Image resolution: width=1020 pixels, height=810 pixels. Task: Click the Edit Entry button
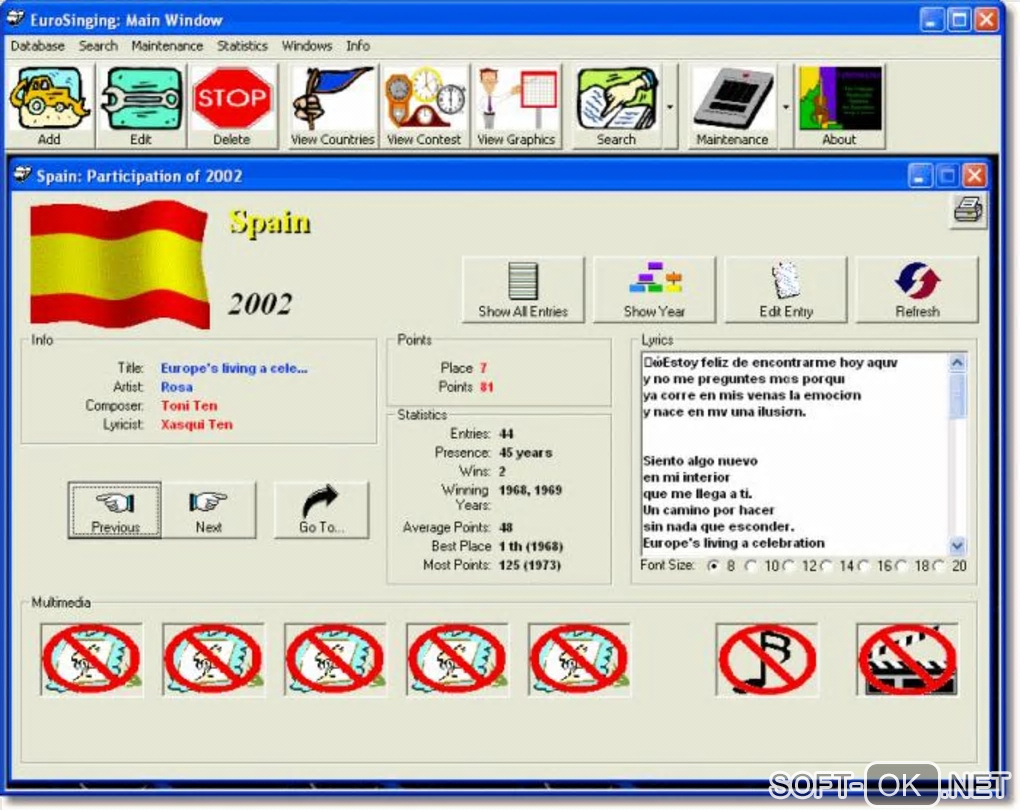[786, 290]
